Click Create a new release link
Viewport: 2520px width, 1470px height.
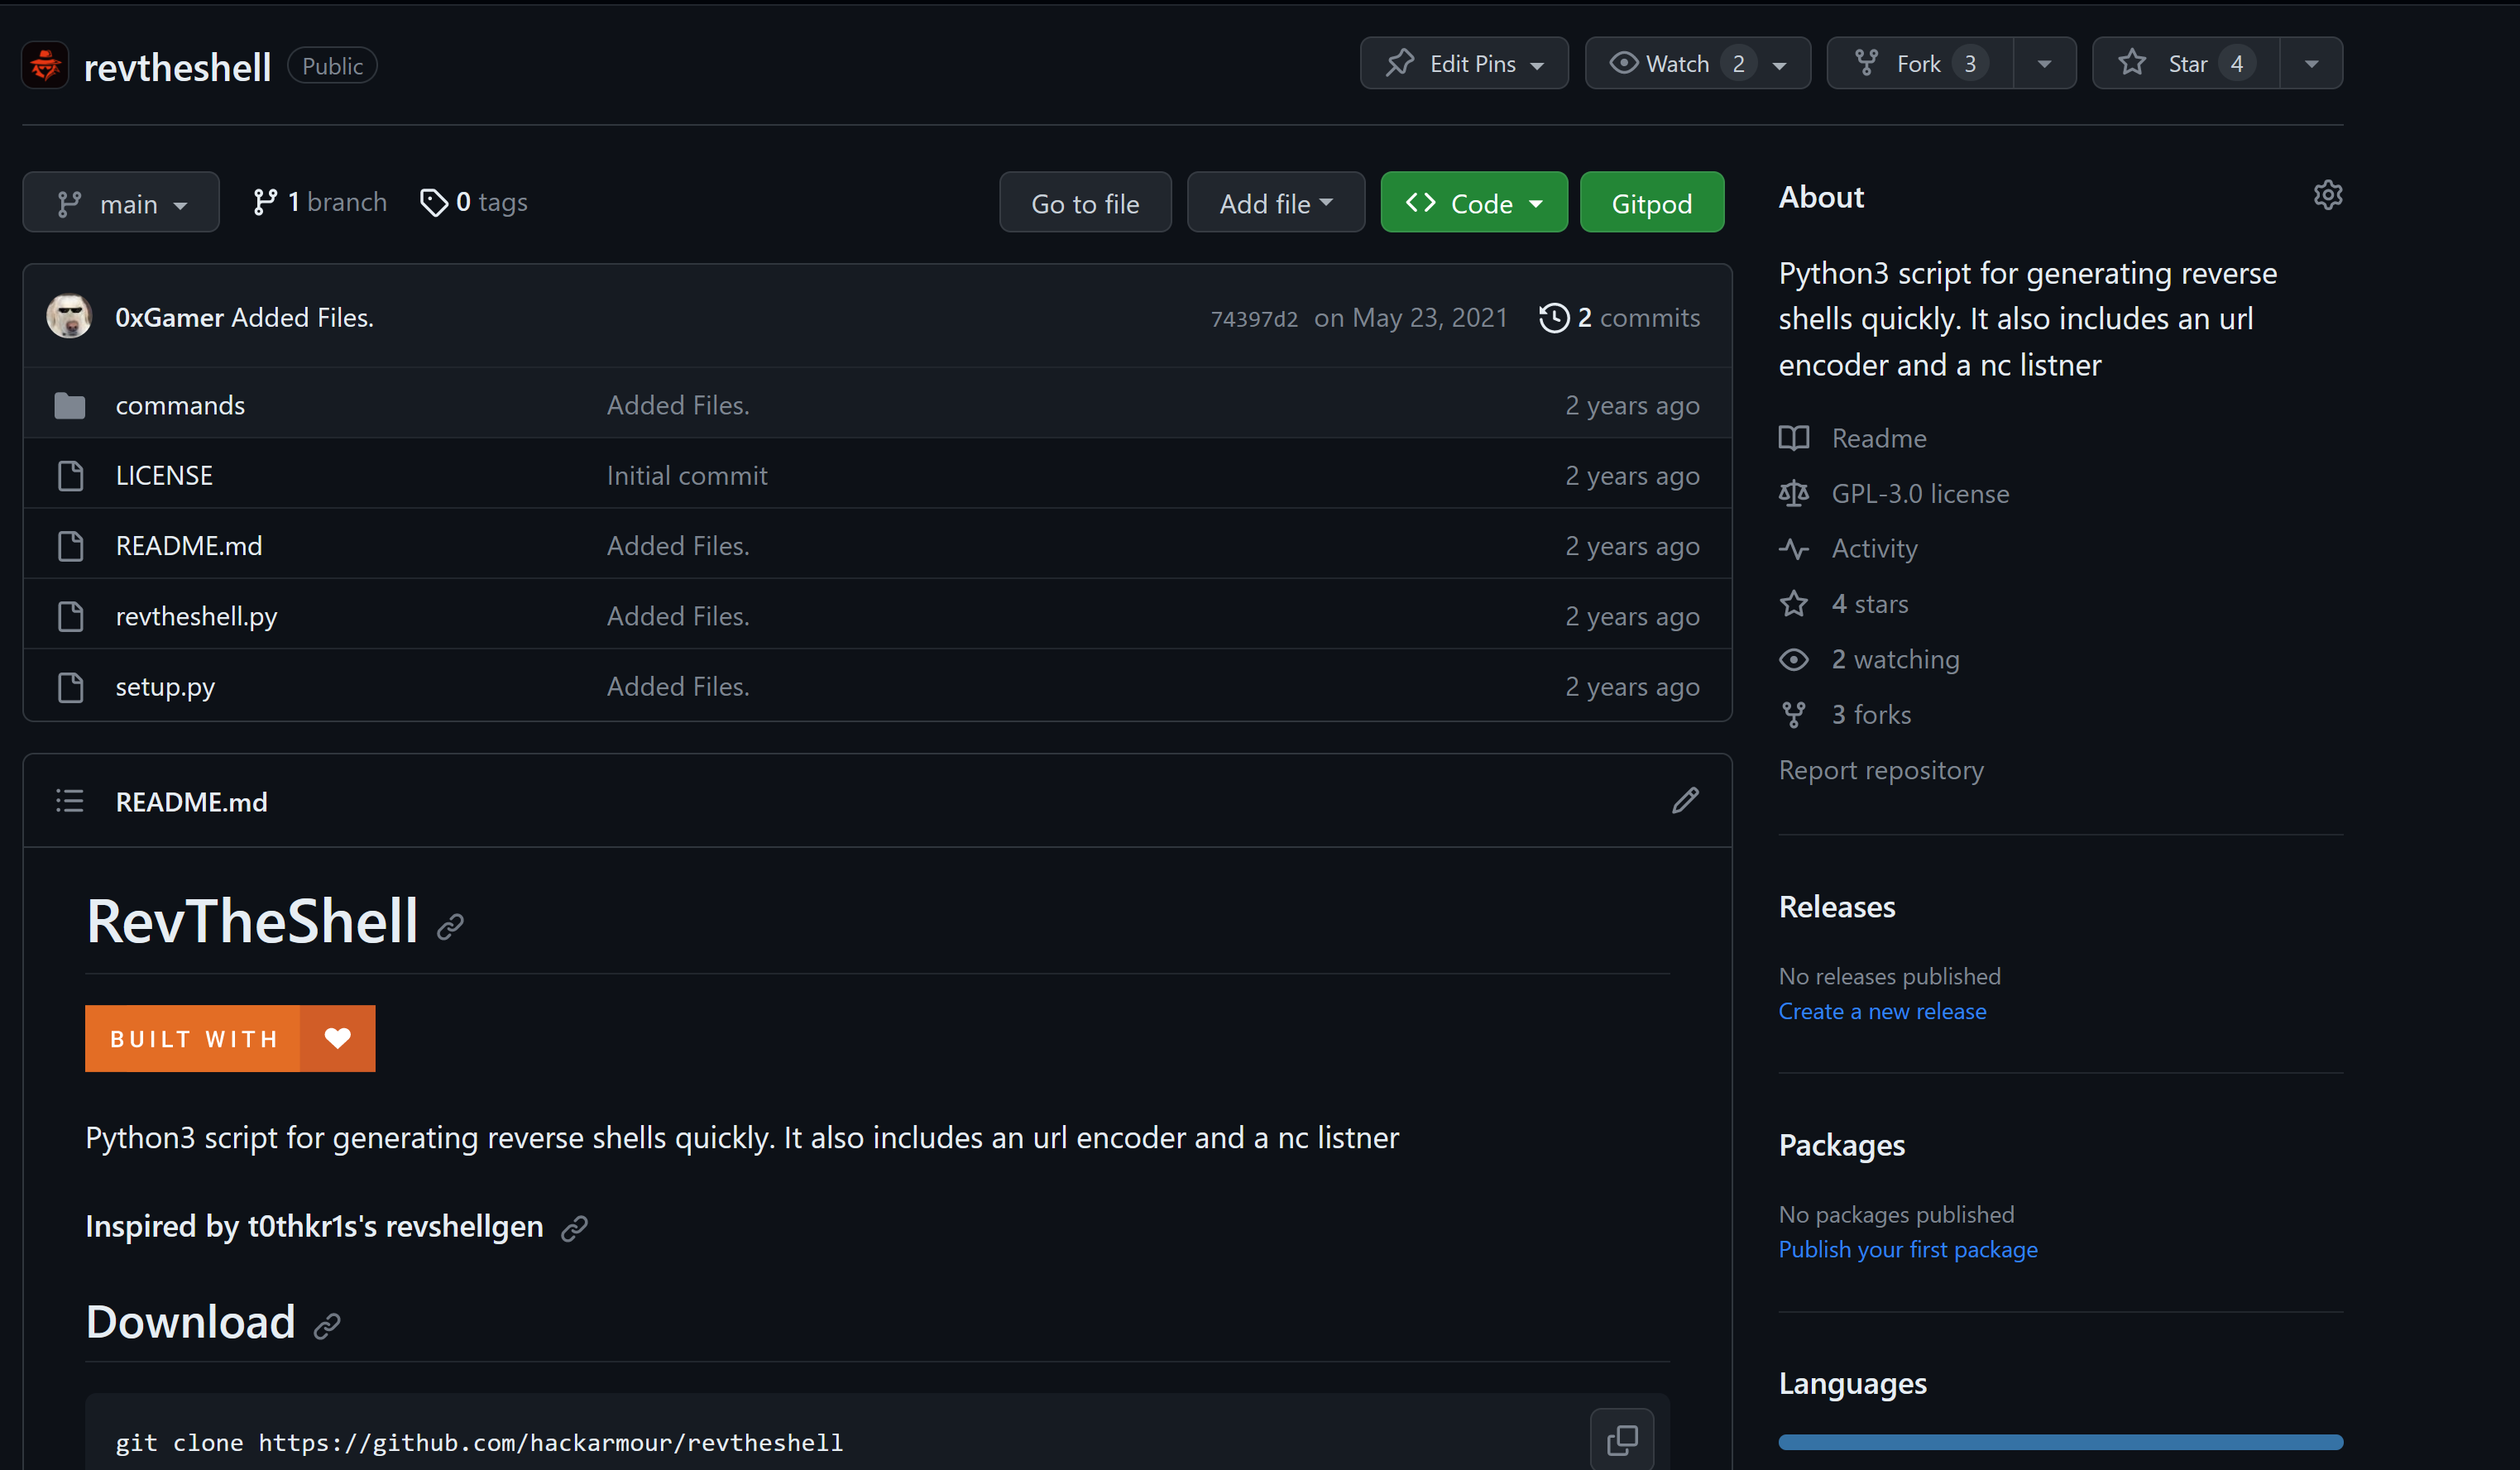click(1881, 1011)
